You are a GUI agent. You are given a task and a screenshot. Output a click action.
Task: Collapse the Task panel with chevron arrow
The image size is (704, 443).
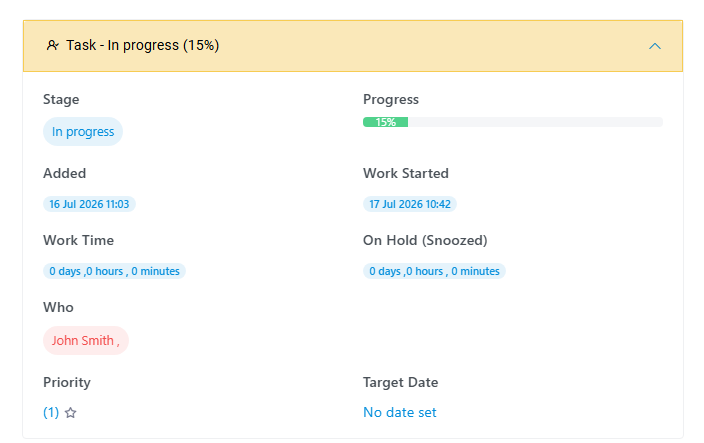tap(655, 46)
